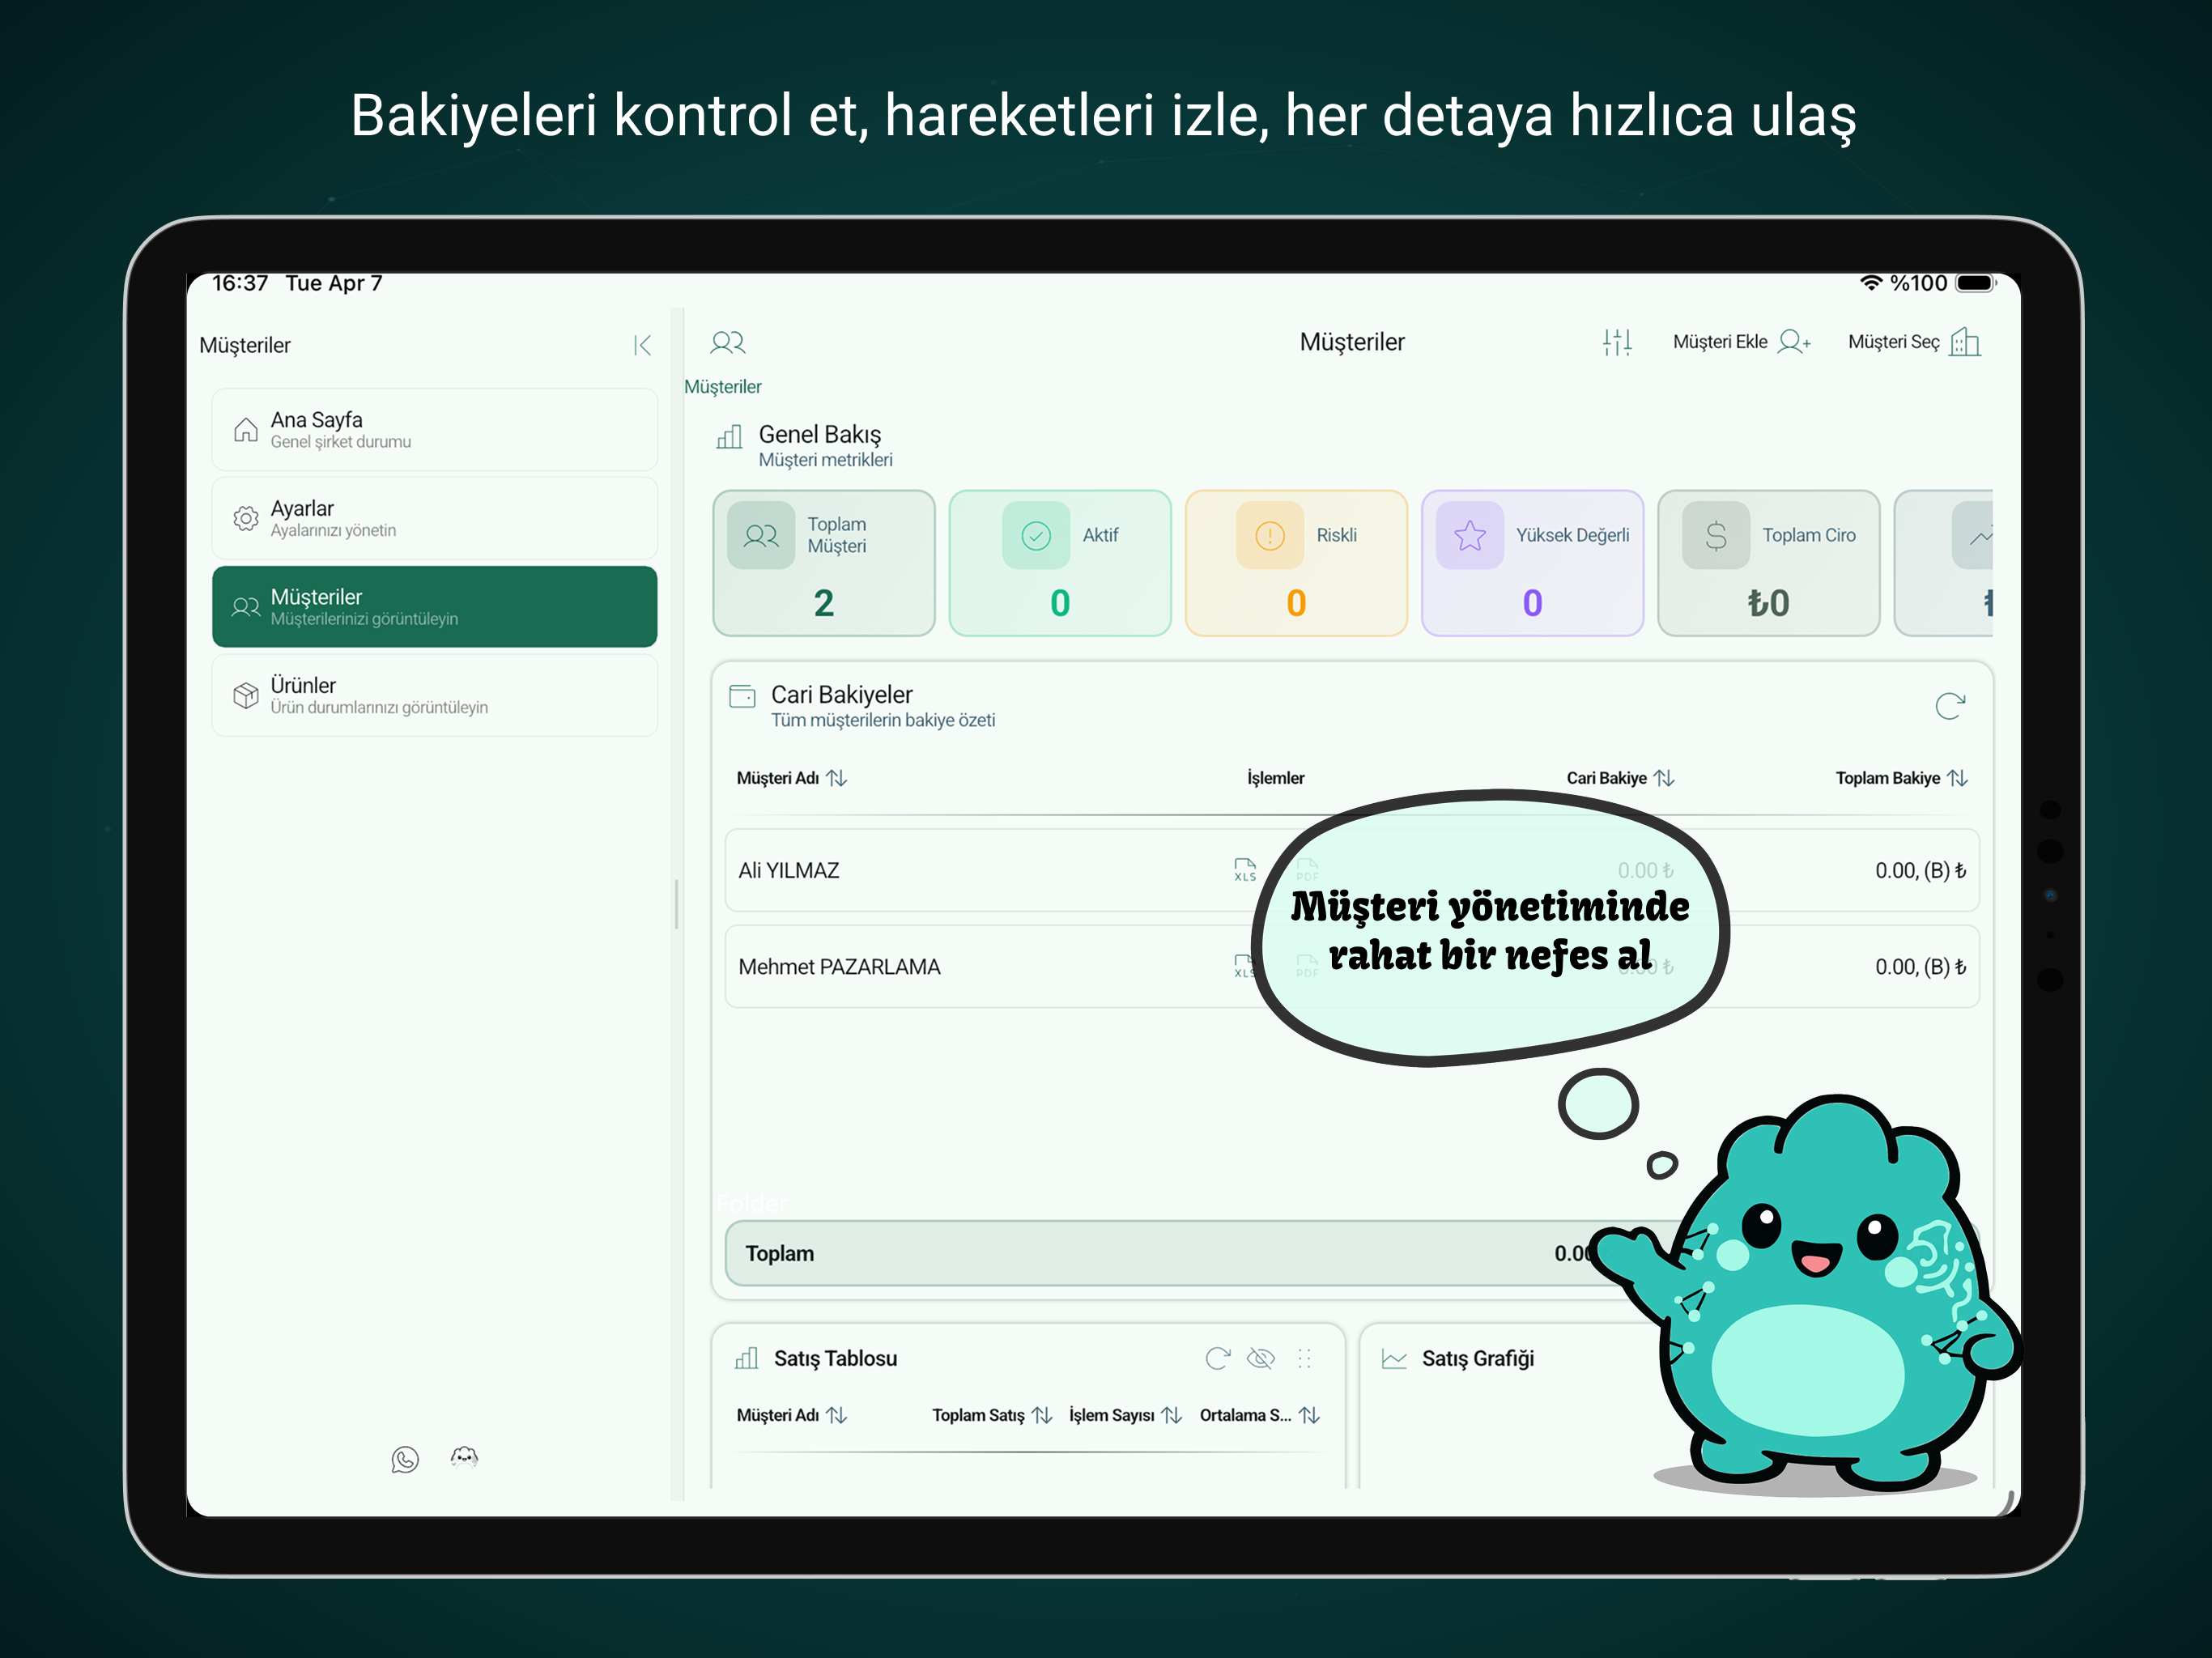Click the Müşteri Ekle button
2212x1658 pixels.
(1741, 342)
